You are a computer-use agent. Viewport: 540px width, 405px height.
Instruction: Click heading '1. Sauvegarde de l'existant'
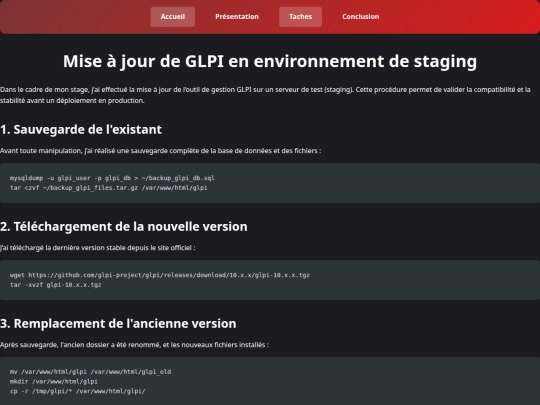pos(81,129)
